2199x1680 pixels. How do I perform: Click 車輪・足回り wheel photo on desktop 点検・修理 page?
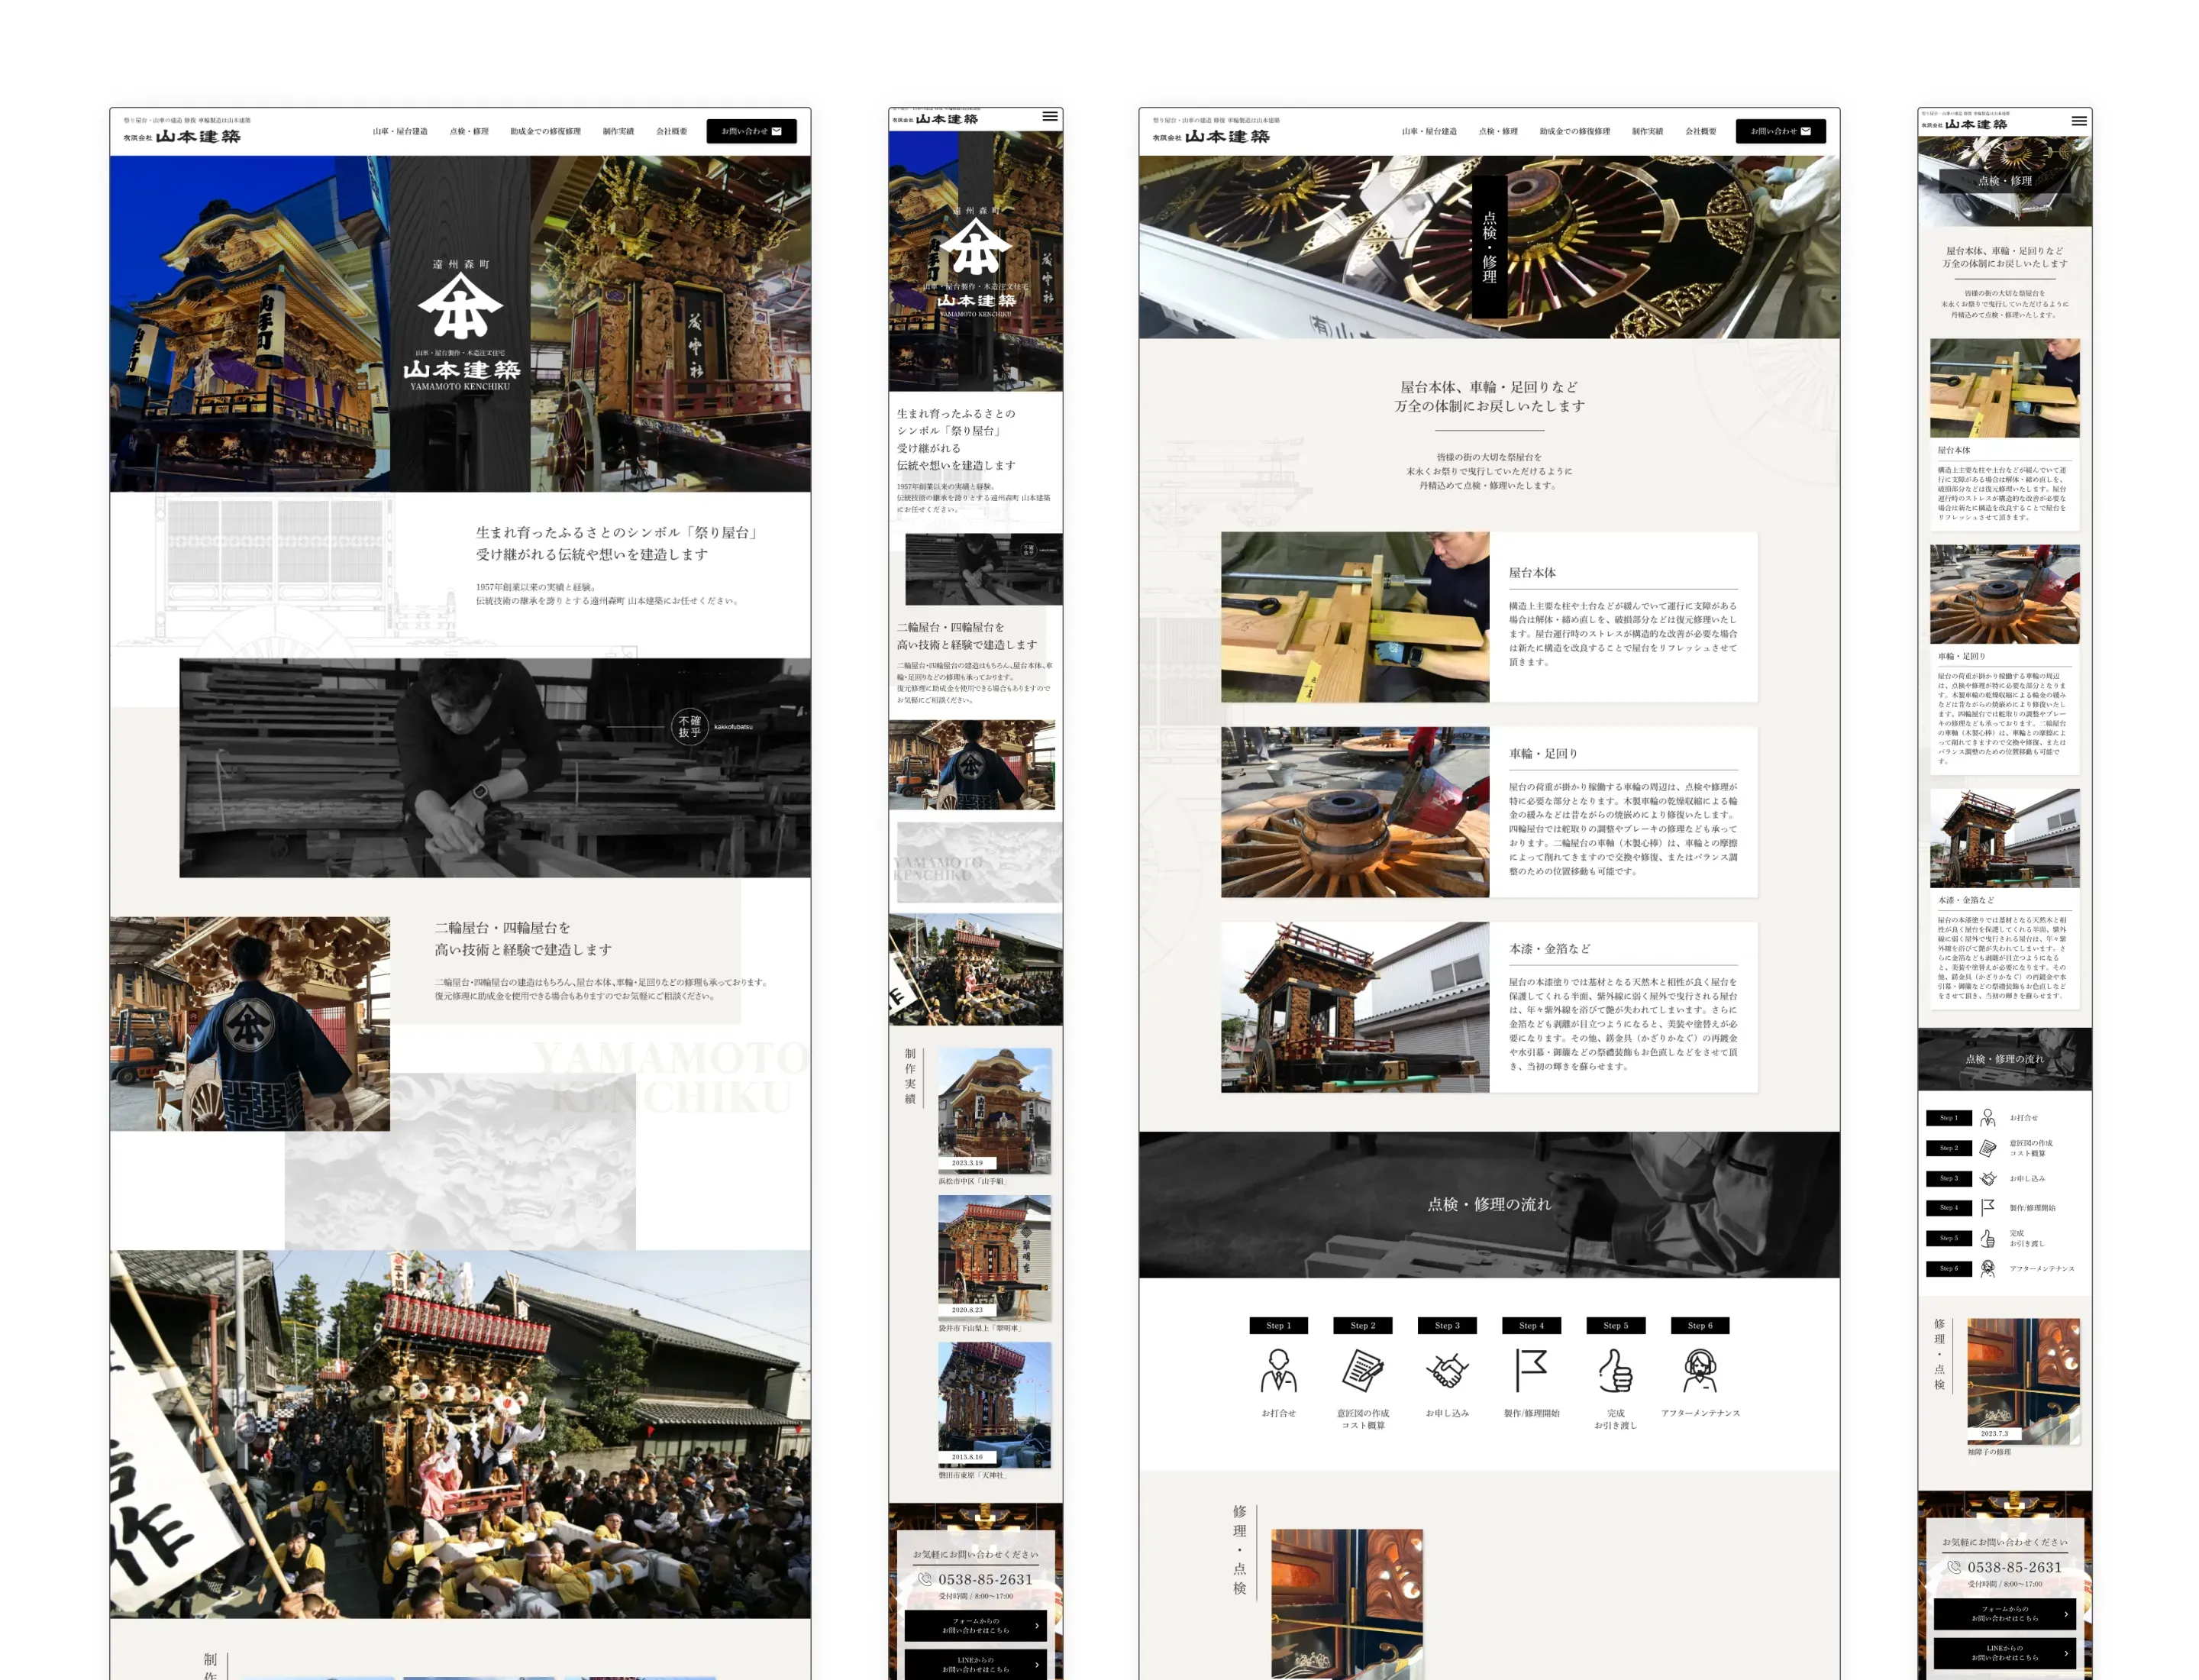click(x=1354, y=811)
